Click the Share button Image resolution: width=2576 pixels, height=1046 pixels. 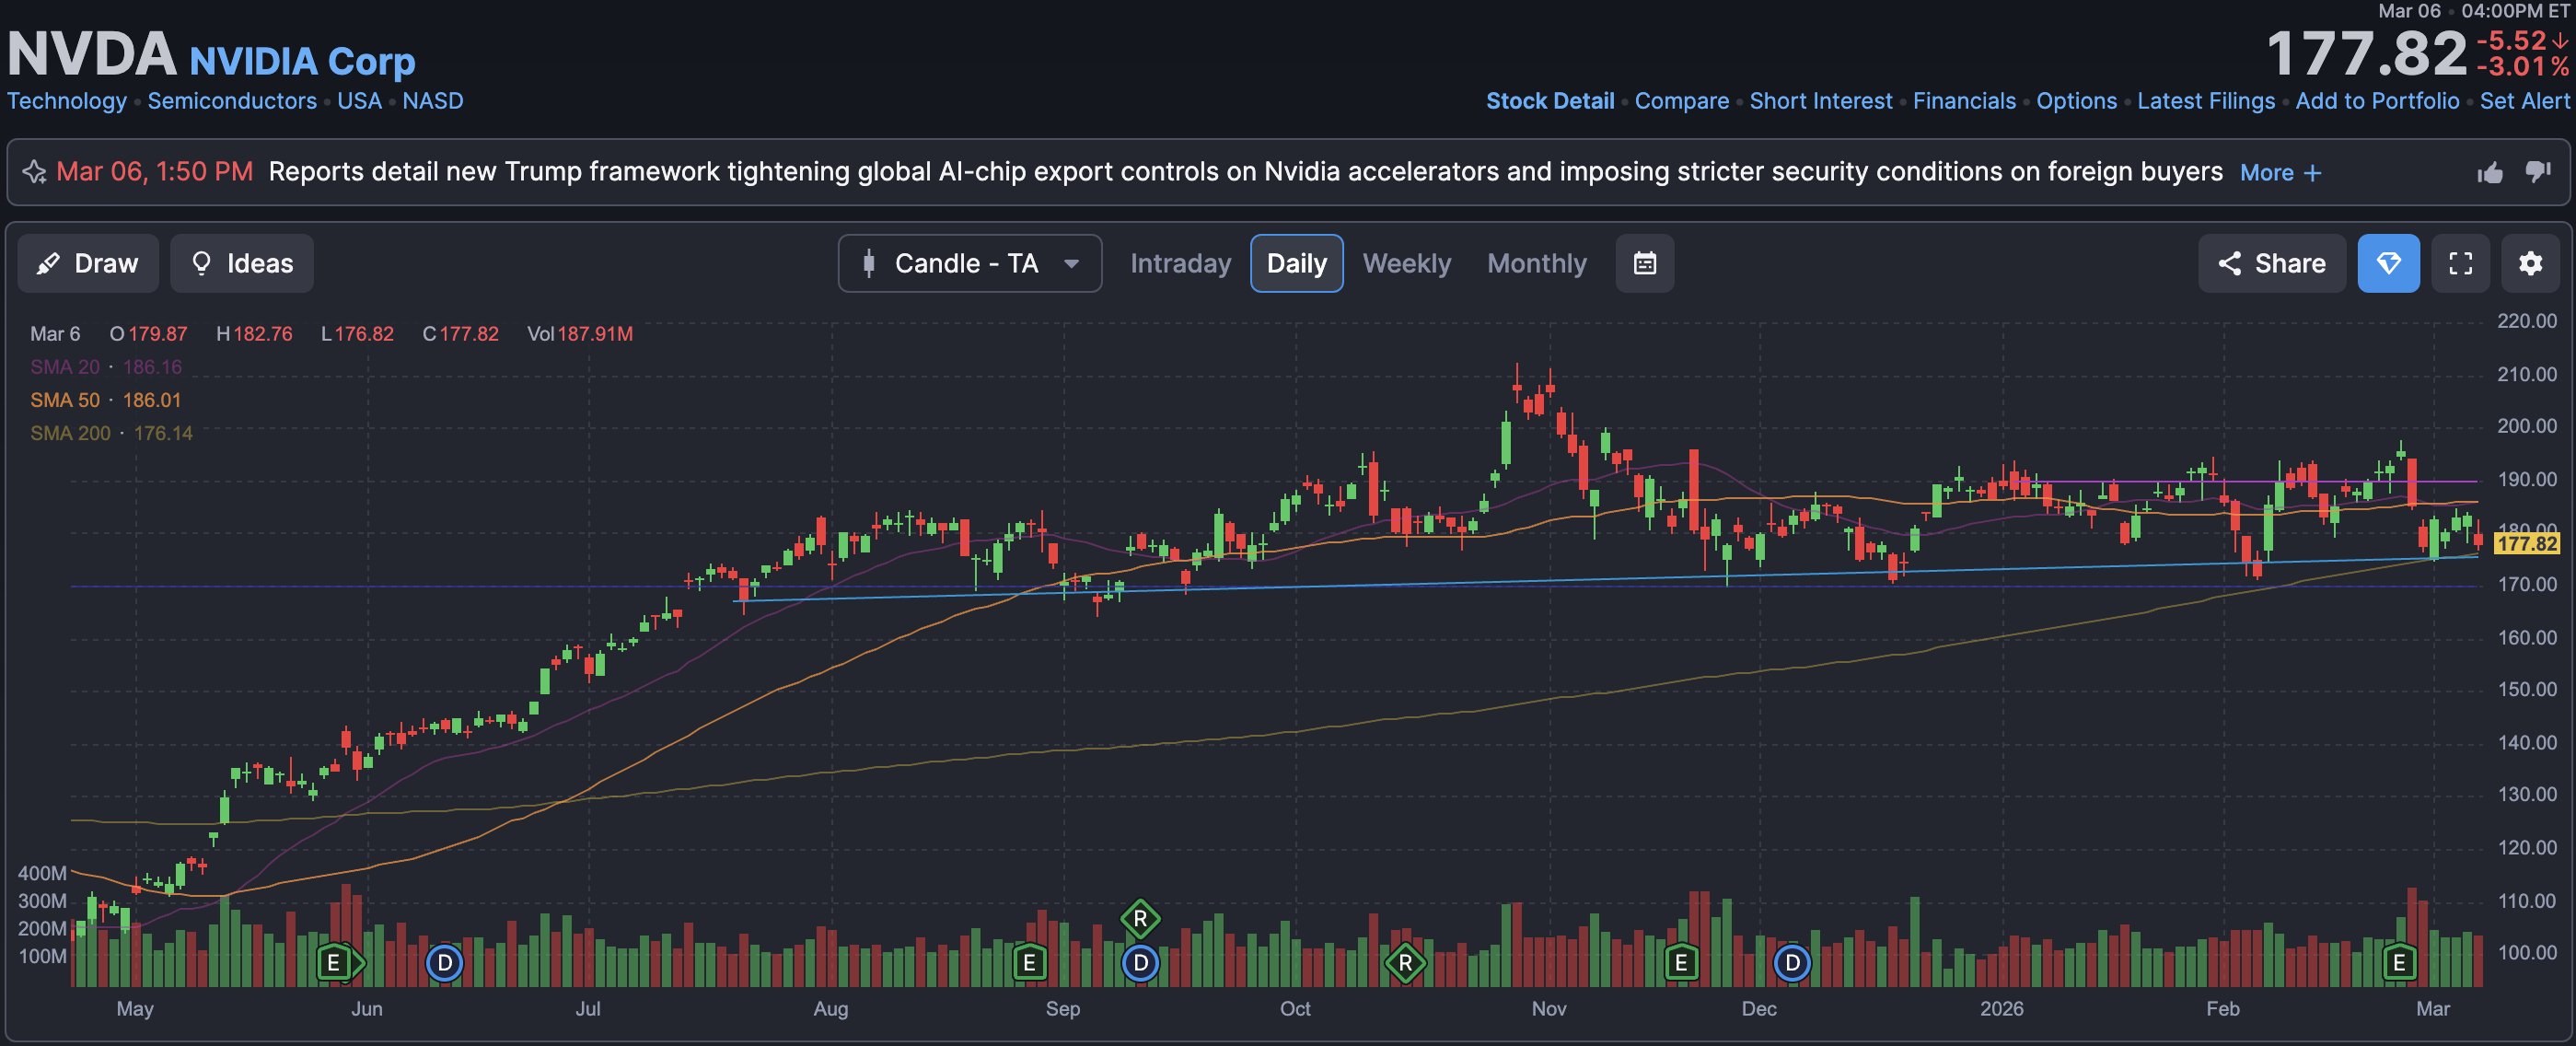tap(2271, 263)
